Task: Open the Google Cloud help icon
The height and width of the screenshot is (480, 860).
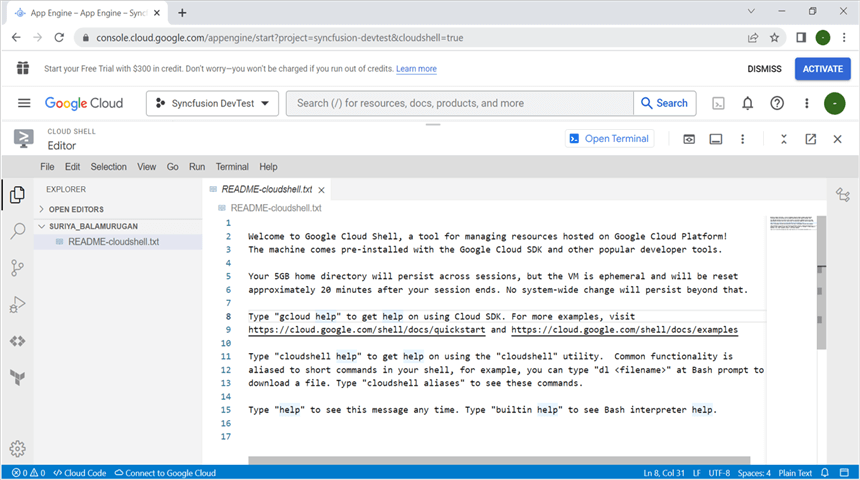Action: click(777, 103)
